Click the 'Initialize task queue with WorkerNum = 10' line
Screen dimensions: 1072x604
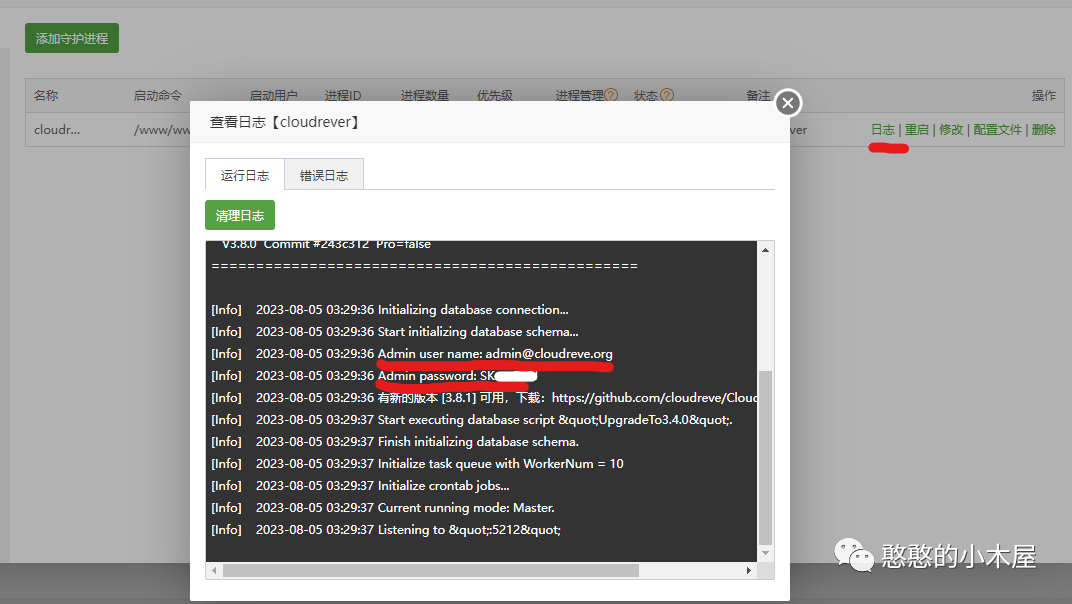pyautogui.click(x=417, y=464)
